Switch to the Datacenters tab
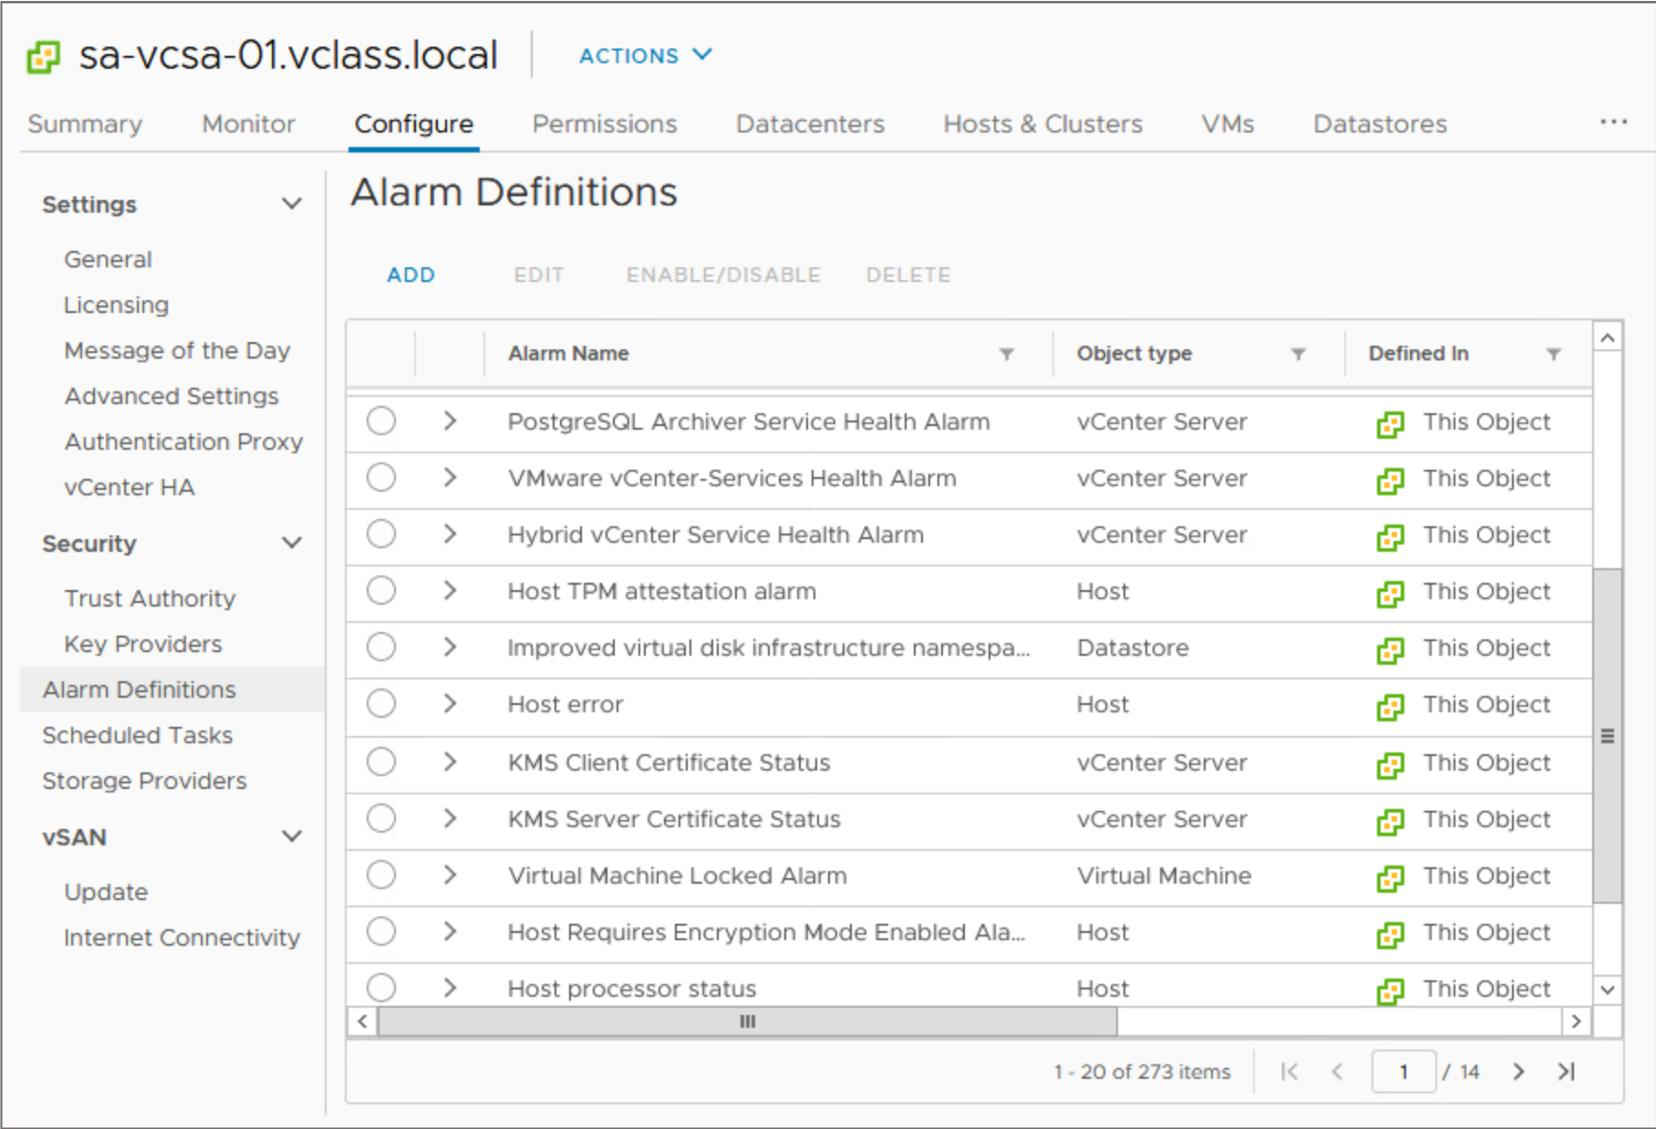This screenshot has height=1129, width=1656. tap(810, 124)
